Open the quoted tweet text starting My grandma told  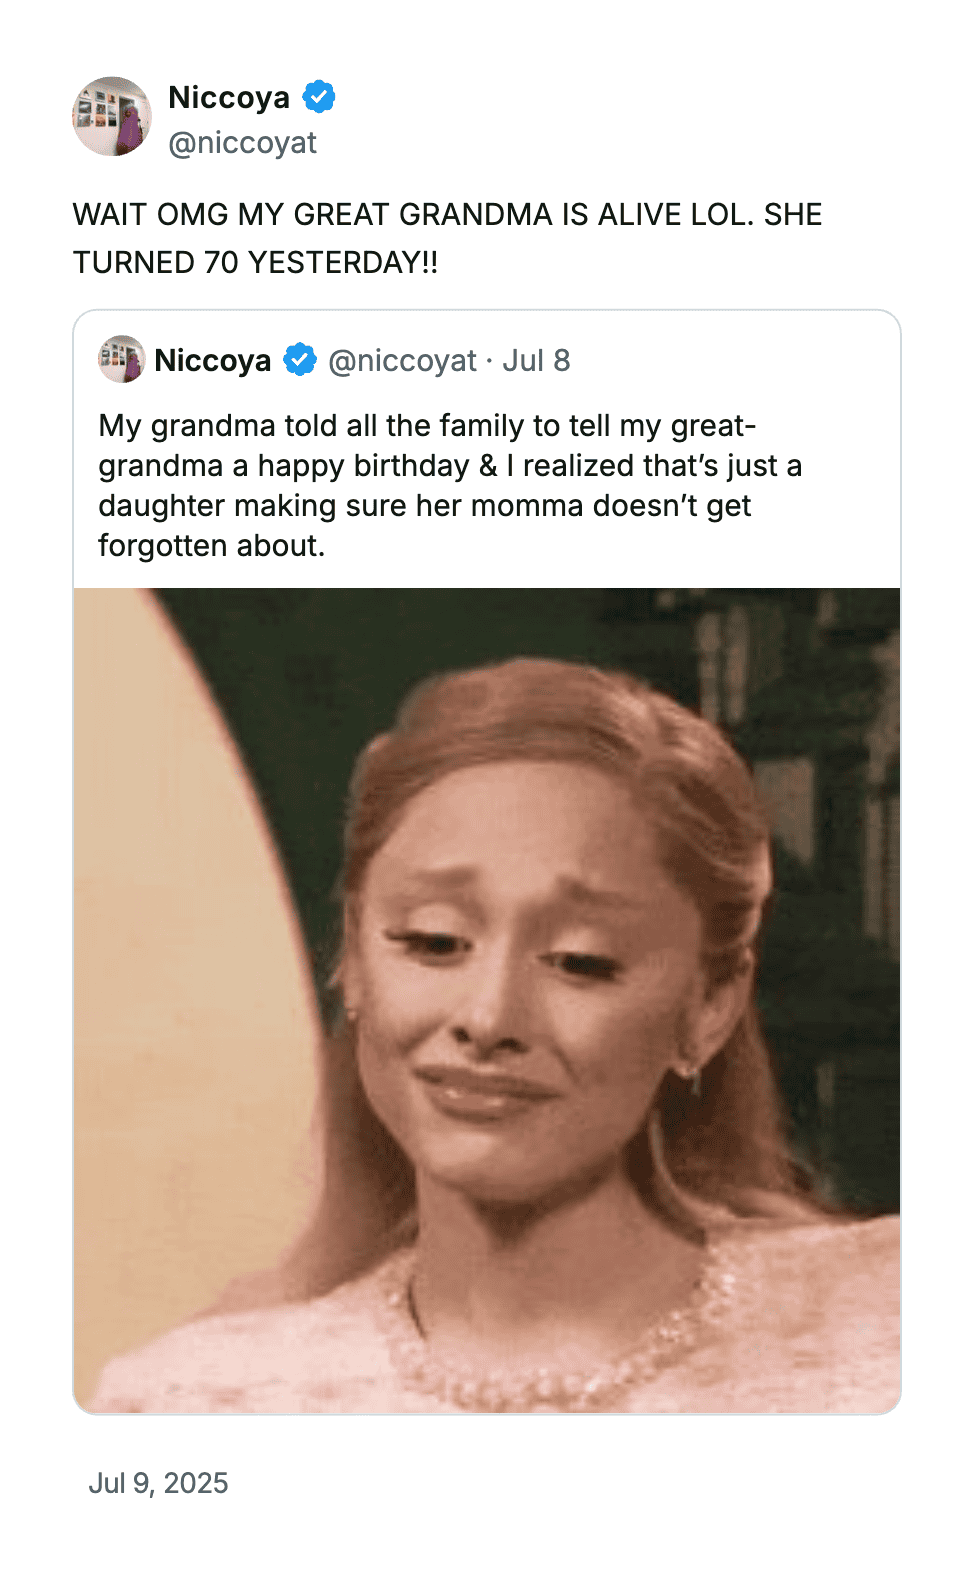coord(450,485)
